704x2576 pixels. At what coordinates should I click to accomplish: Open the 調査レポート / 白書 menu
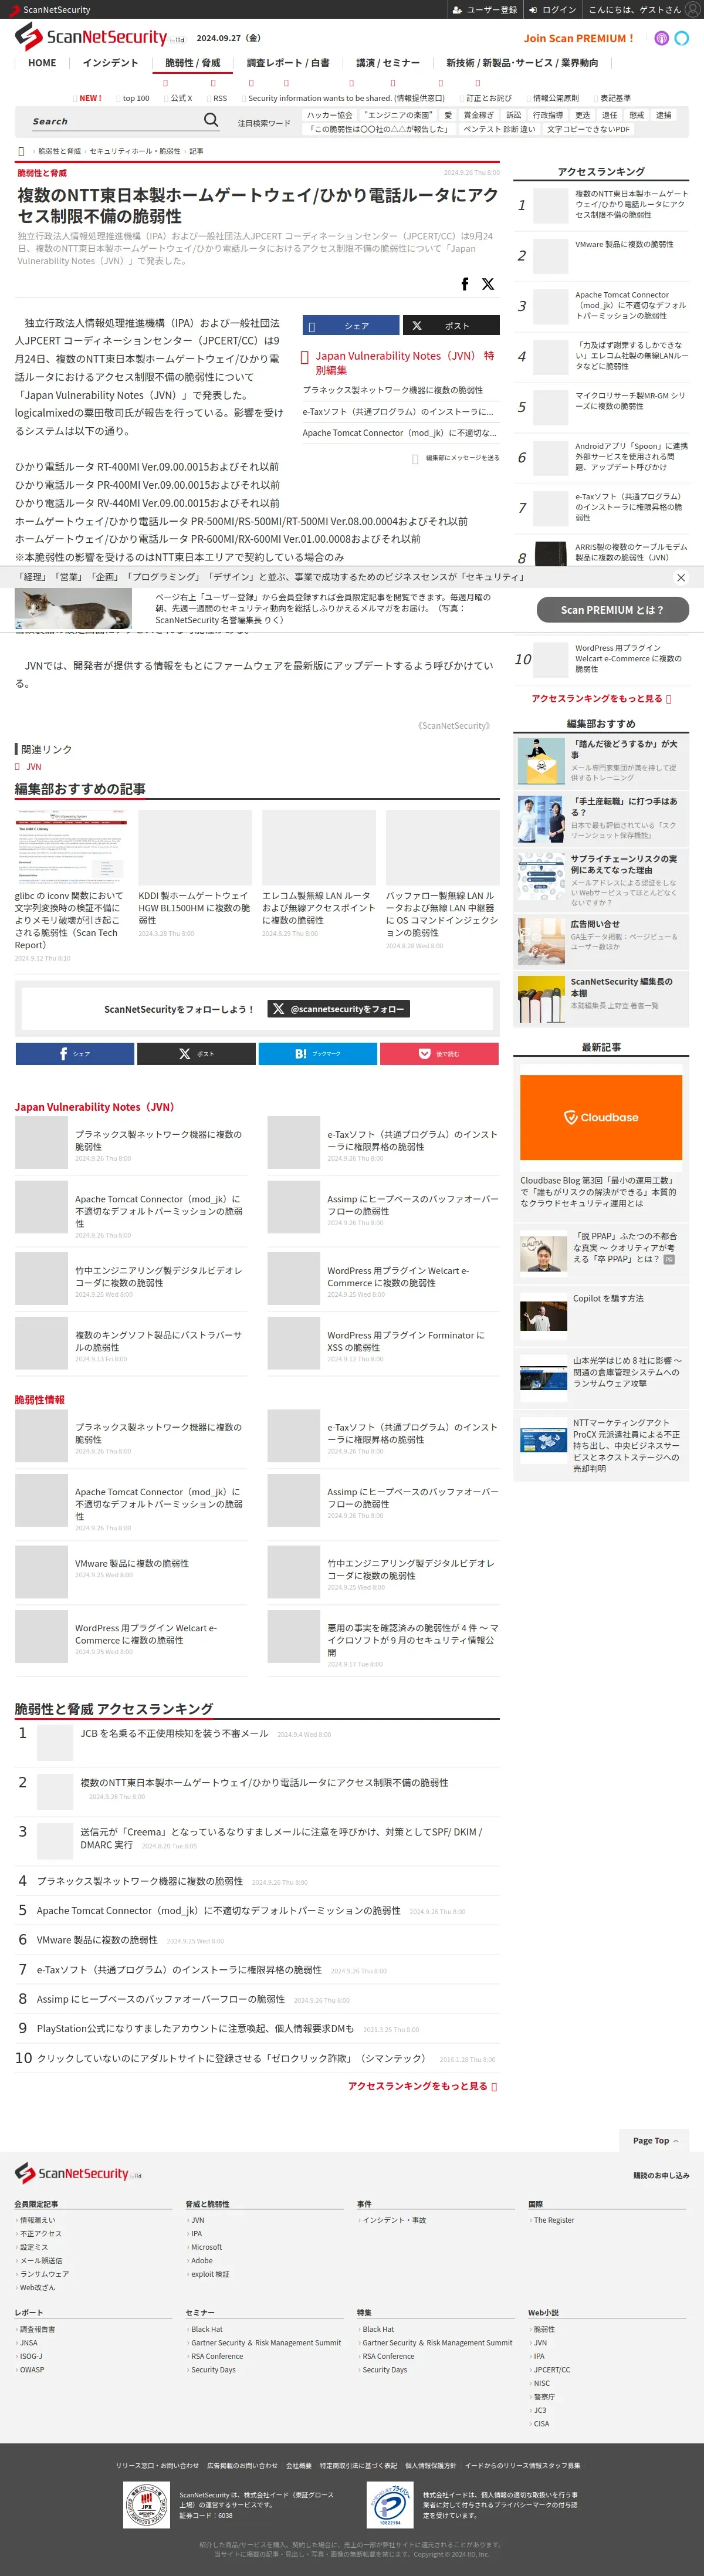click(288, 62)
